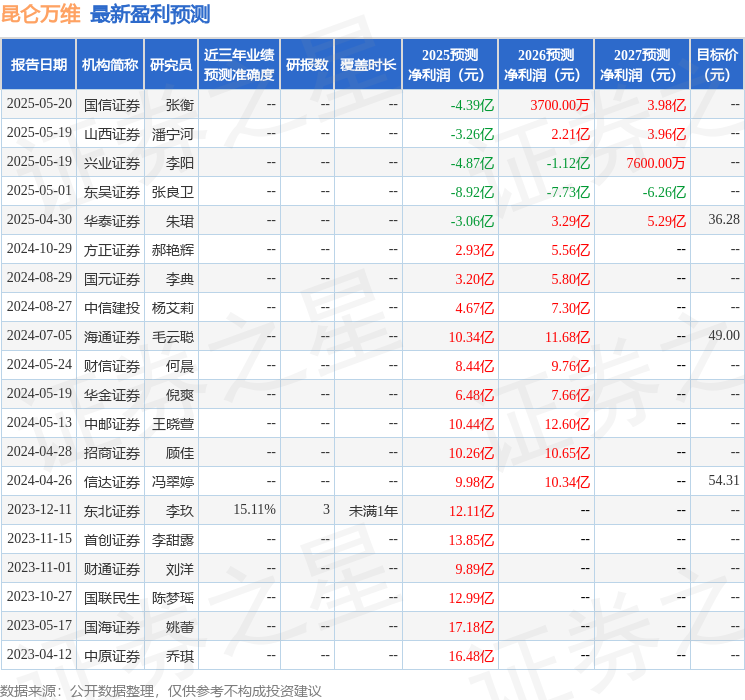Click the 13.85亿 profit value
The width and height of the screenshot is (745, 700).
tap(471, 540)
